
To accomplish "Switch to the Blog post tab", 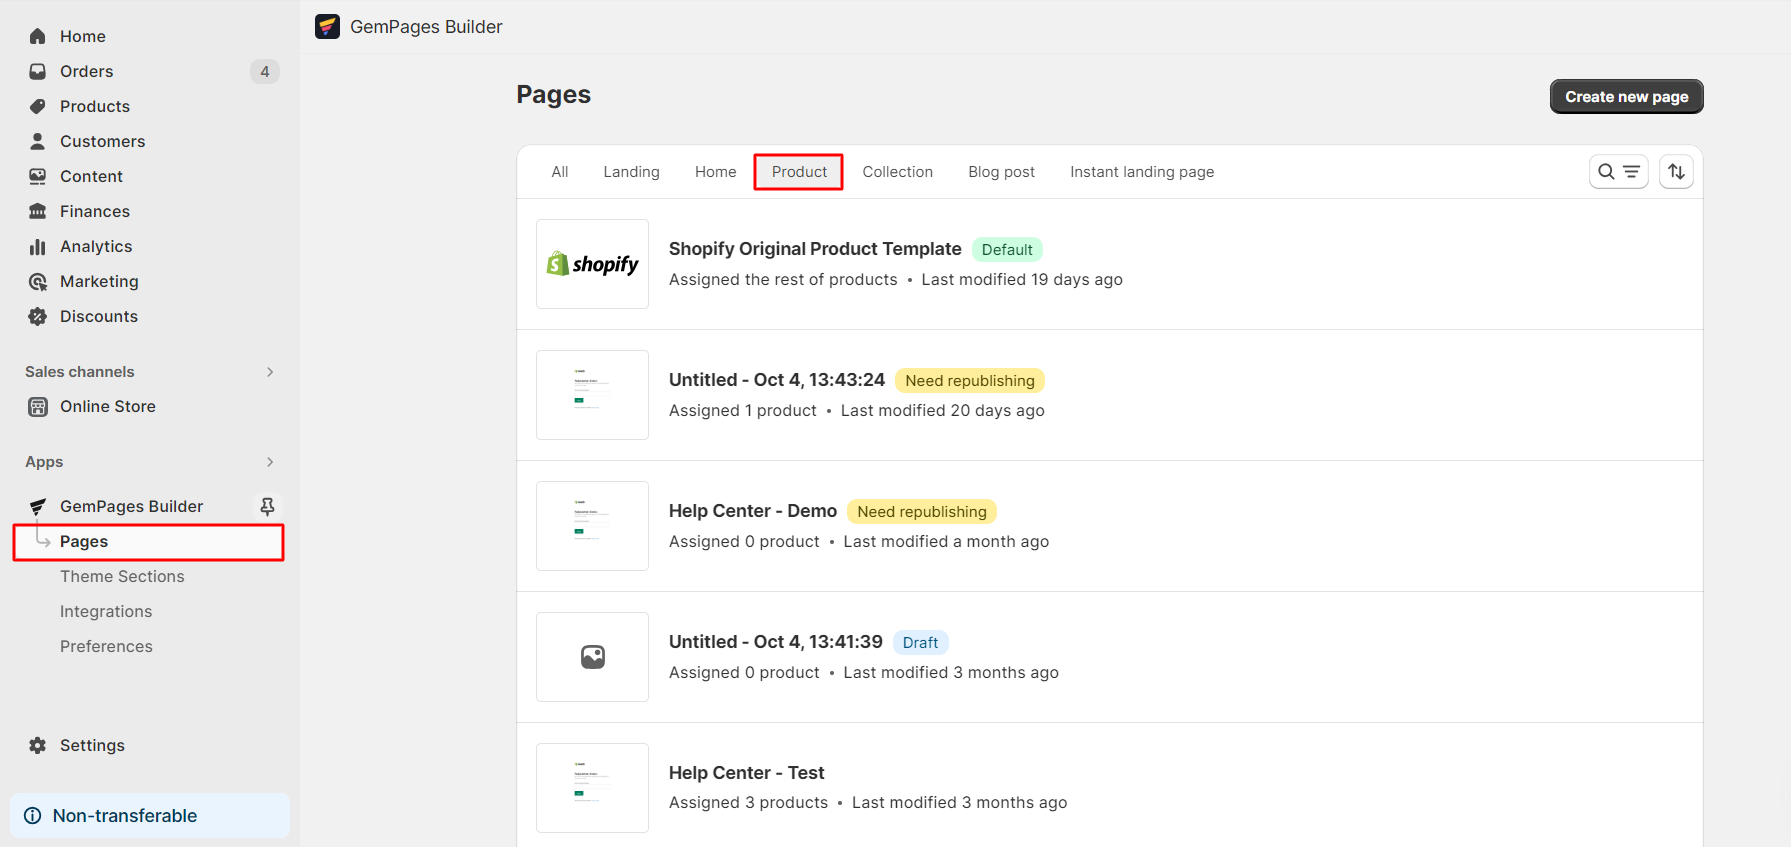I will tap(1001, 172).
